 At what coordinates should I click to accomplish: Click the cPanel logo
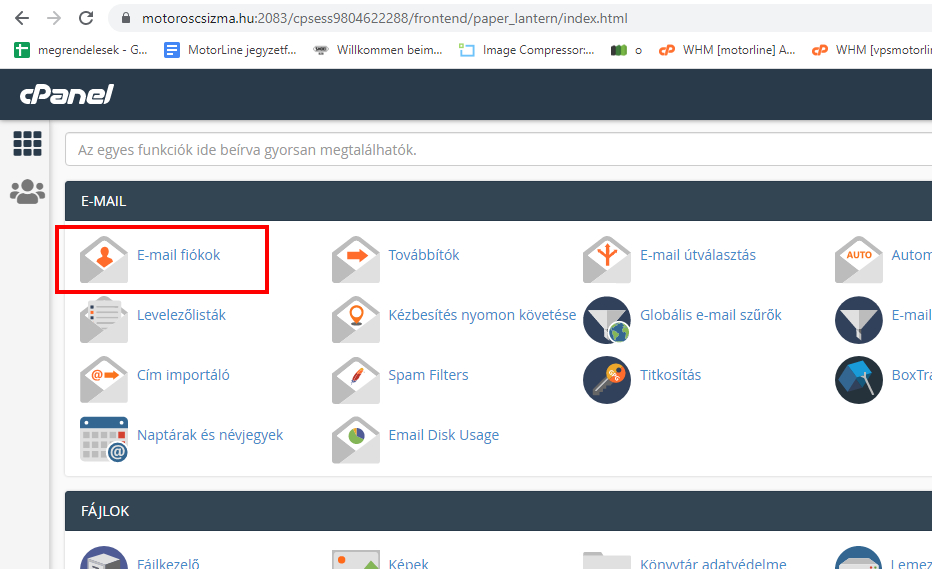pyautogui.click(x=66, y=95)
